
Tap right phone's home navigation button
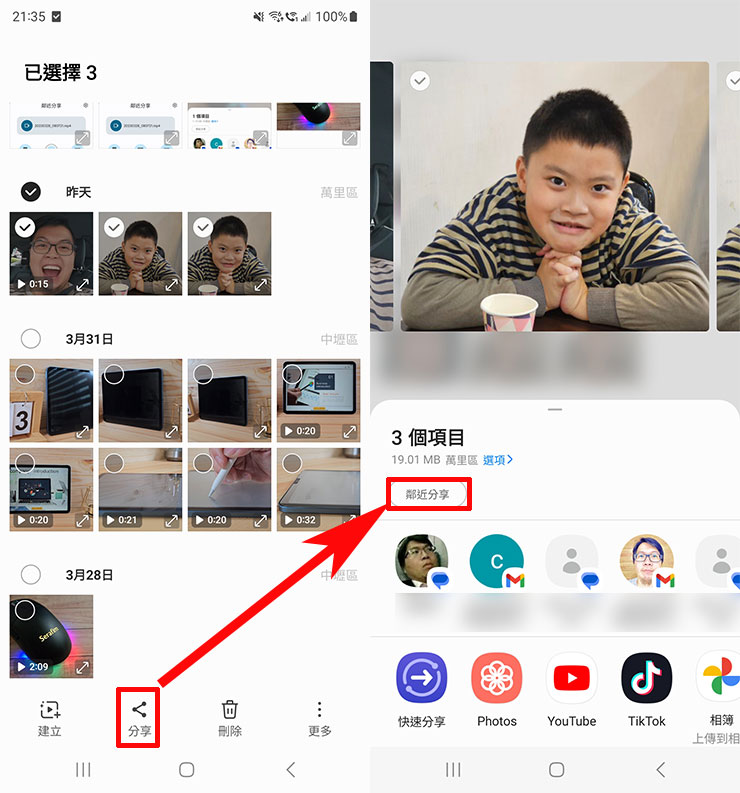tap(556, 770)
